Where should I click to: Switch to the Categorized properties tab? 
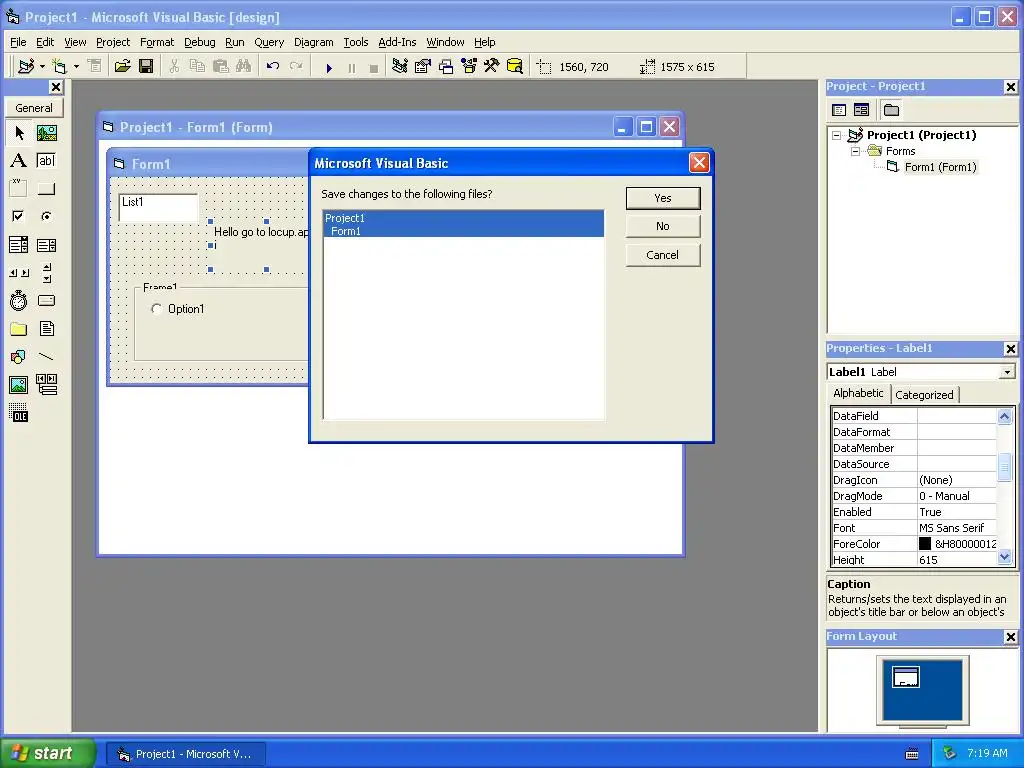coord(924,395)
